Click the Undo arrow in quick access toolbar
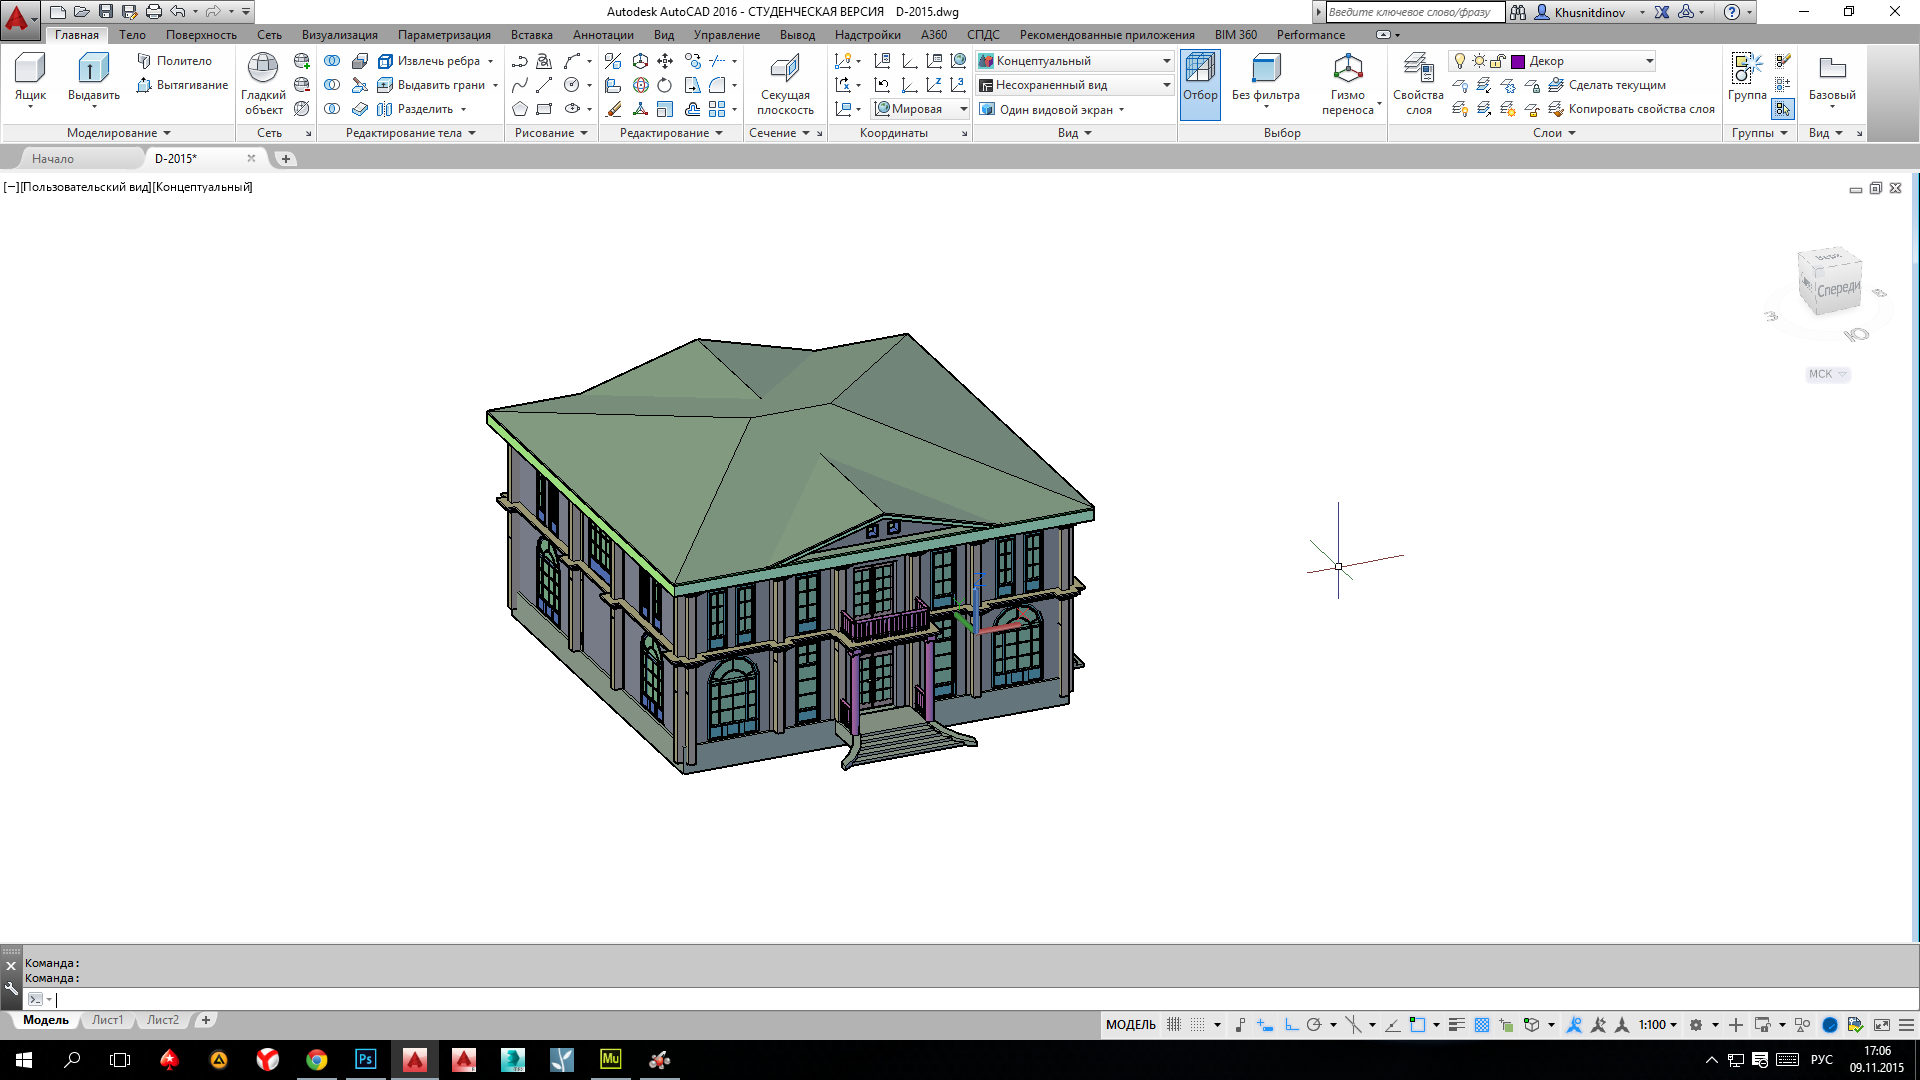Screen dimensions: 1920x1080 coord(178,12)
